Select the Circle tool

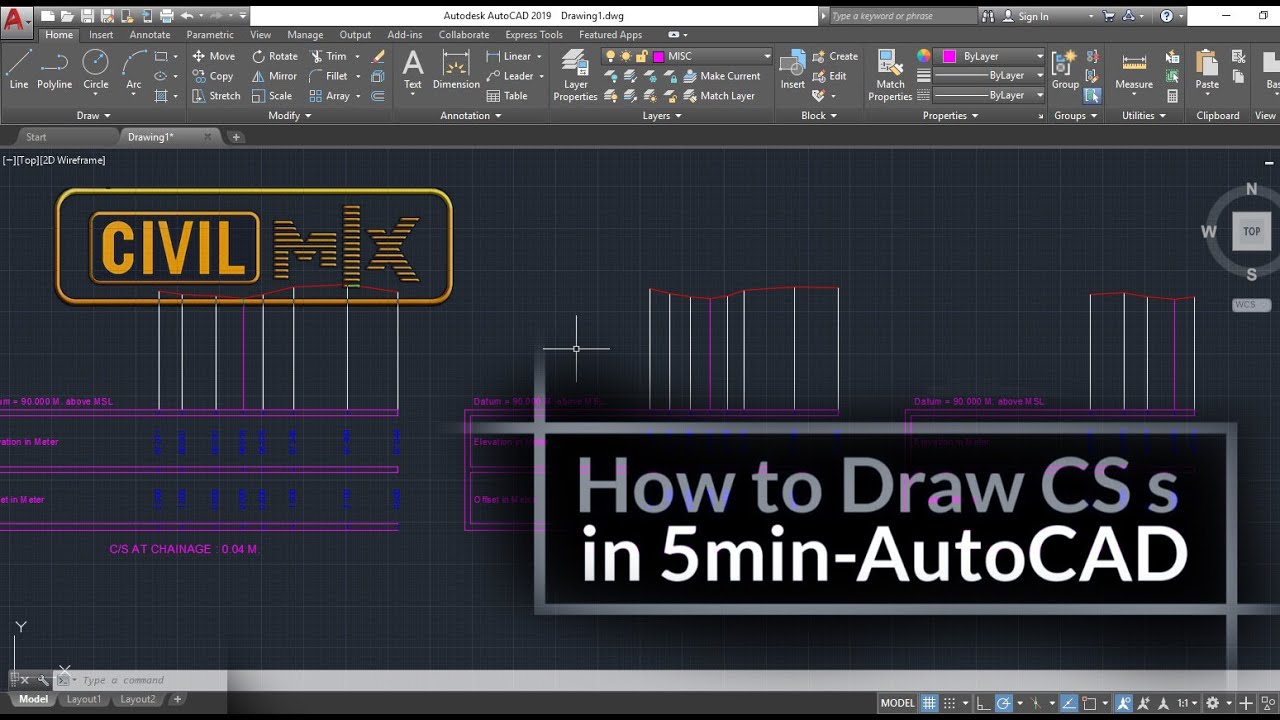pyautogui.click(x=95, y=69)
